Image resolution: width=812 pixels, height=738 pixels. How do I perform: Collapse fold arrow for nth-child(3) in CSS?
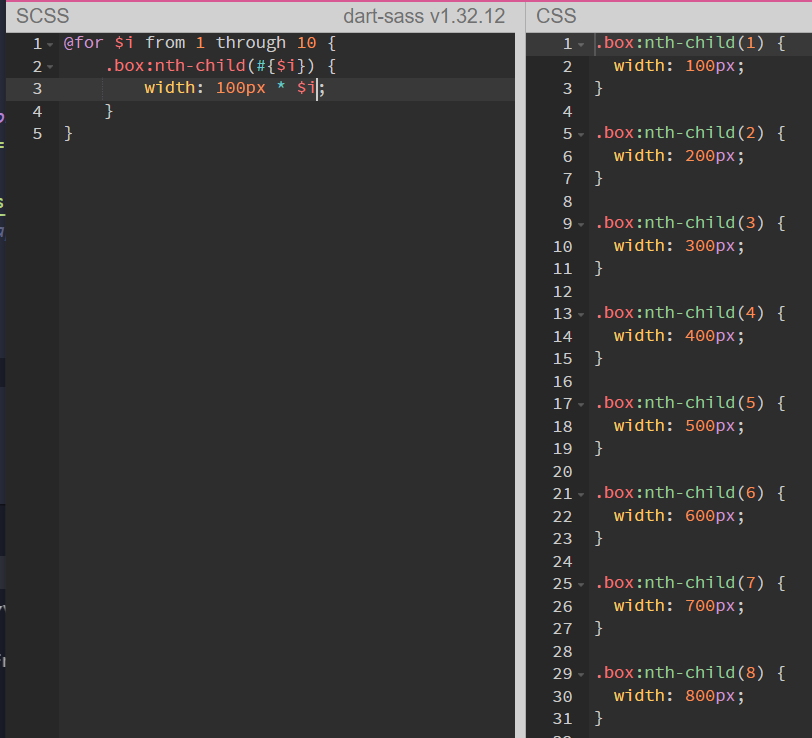[581, 225]
